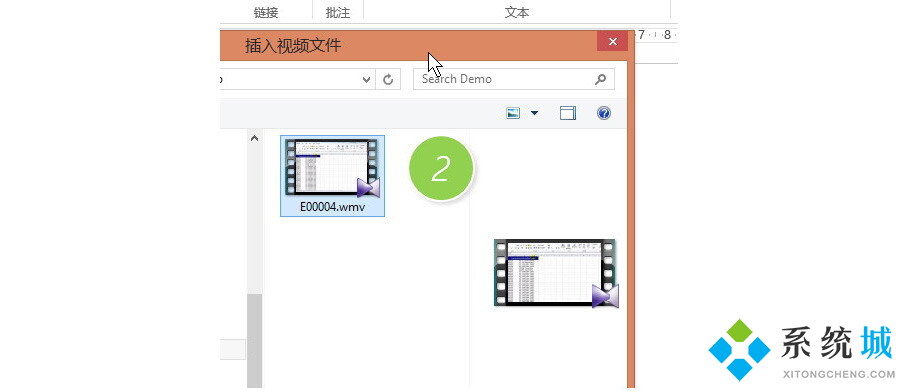Click the 系统城 logo watermark
This screenshot has width=900, height=392.
click(802, 350)
